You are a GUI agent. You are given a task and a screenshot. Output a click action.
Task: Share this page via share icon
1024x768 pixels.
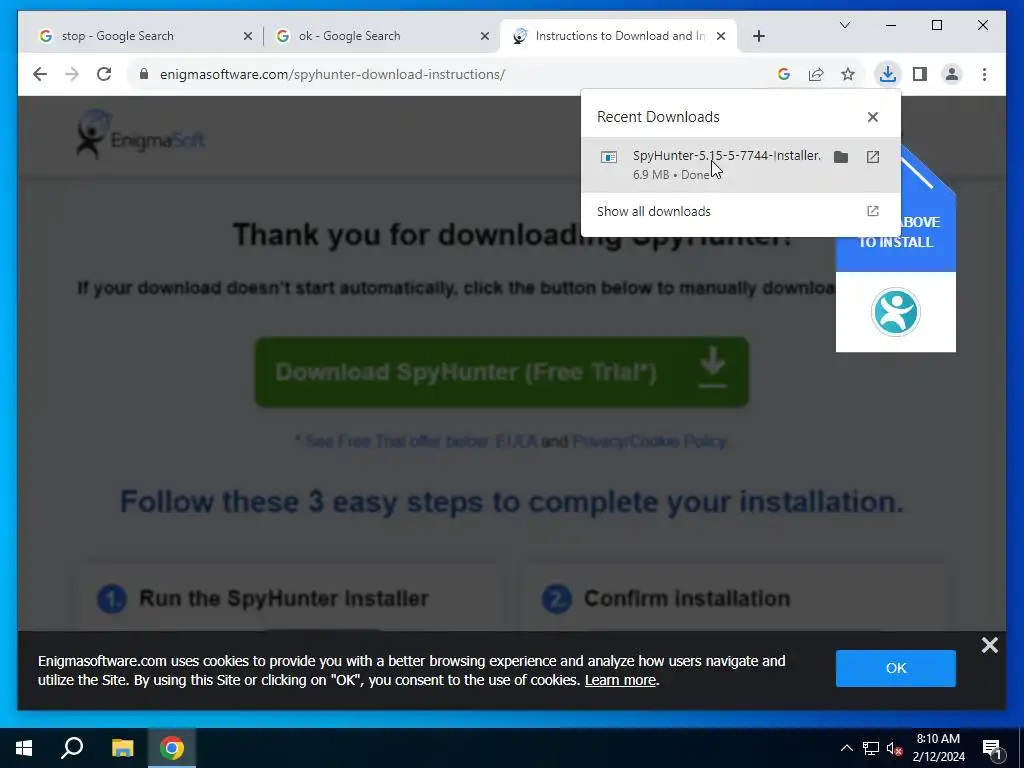pyautogui.click(x=816, y=74)
